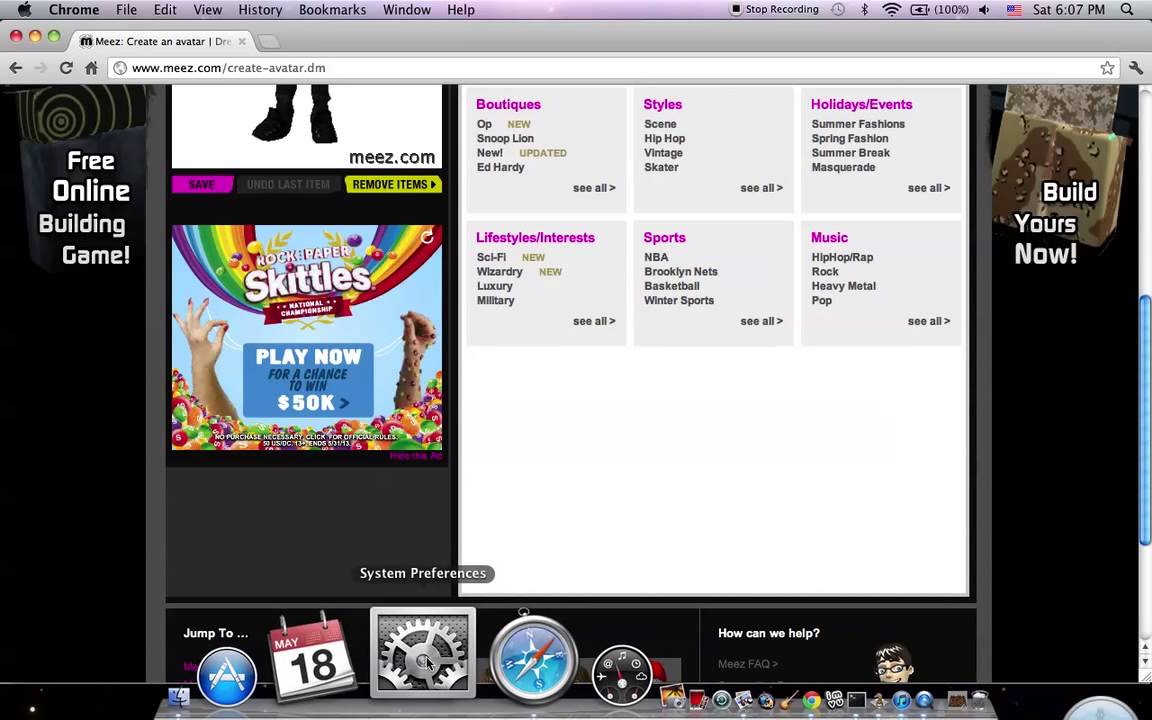Expand Music with see all
The height and width of the screenshot is (720, 1152).
coord(929,321)
